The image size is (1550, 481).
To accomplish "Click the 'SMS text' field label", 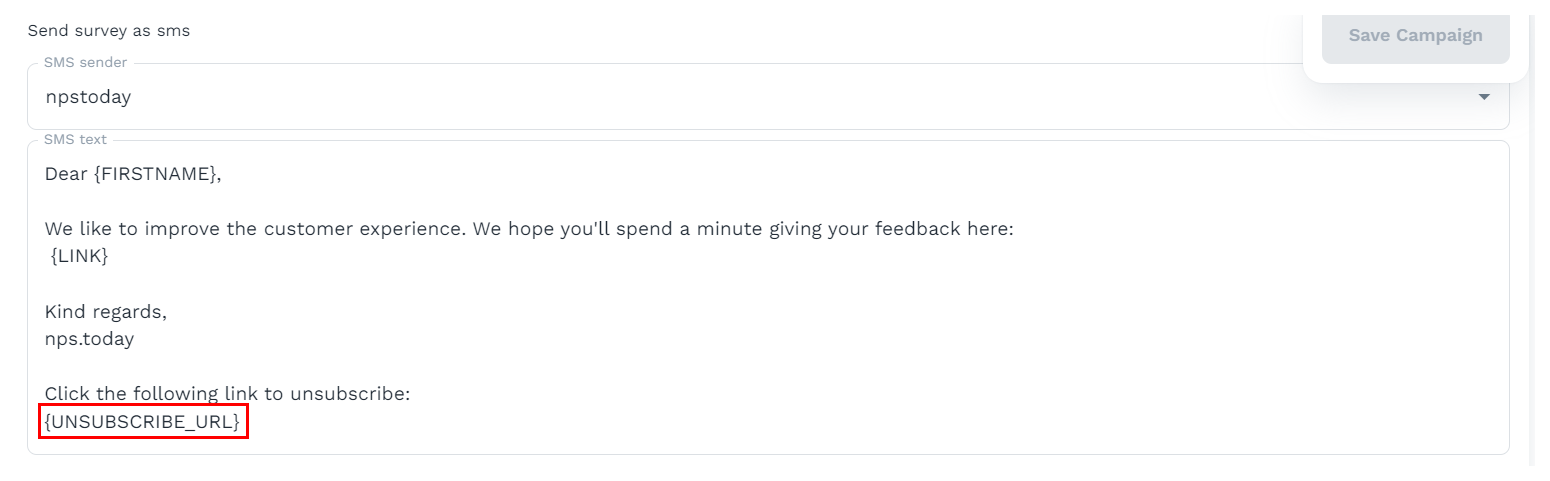I will click(75, 140).
